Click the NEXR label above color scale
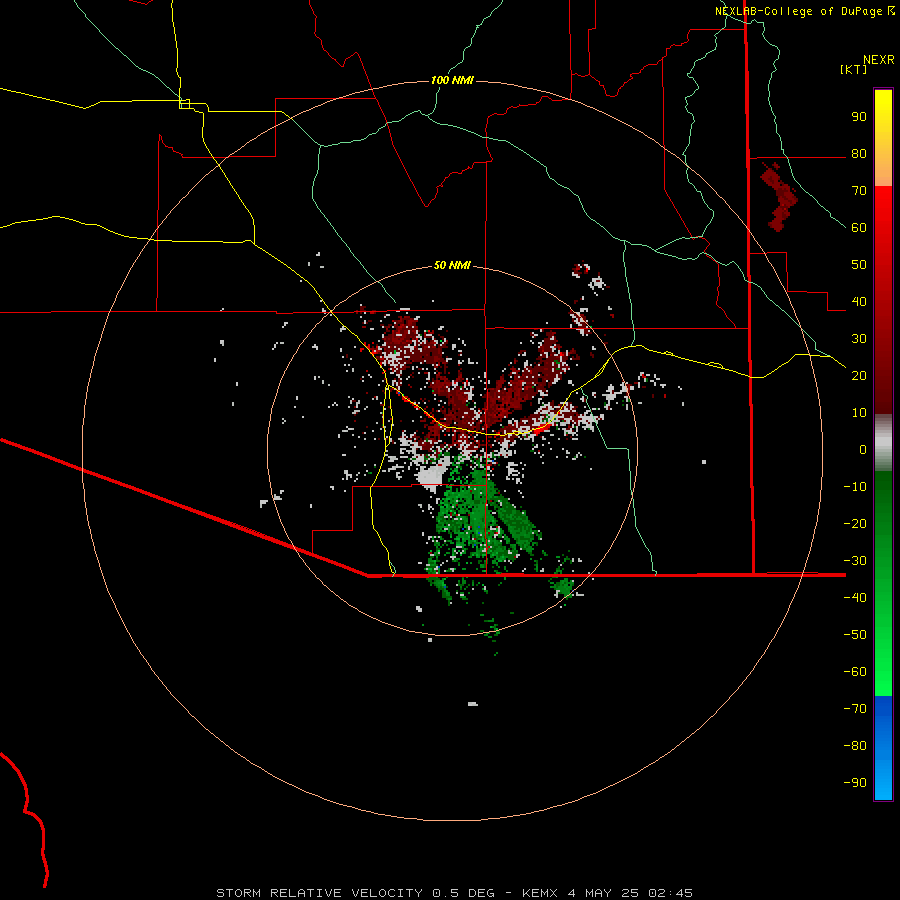 [879, 60]
